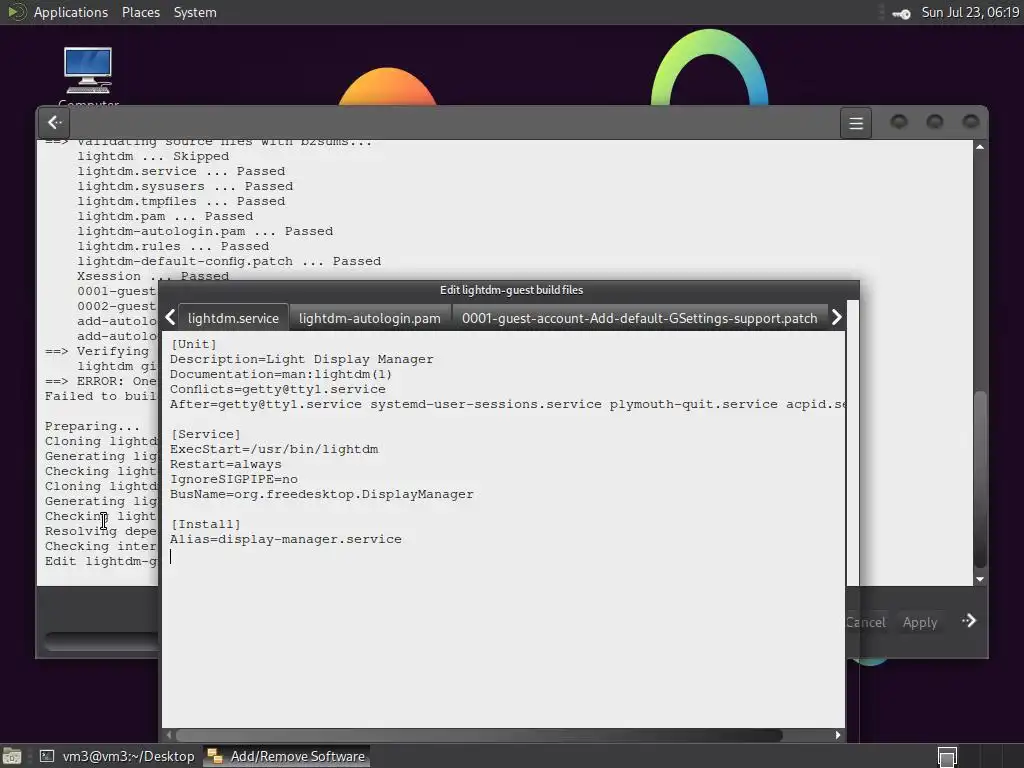1024x768 pixels.
Task: Click the Apply button
Action: coord(920,622)
